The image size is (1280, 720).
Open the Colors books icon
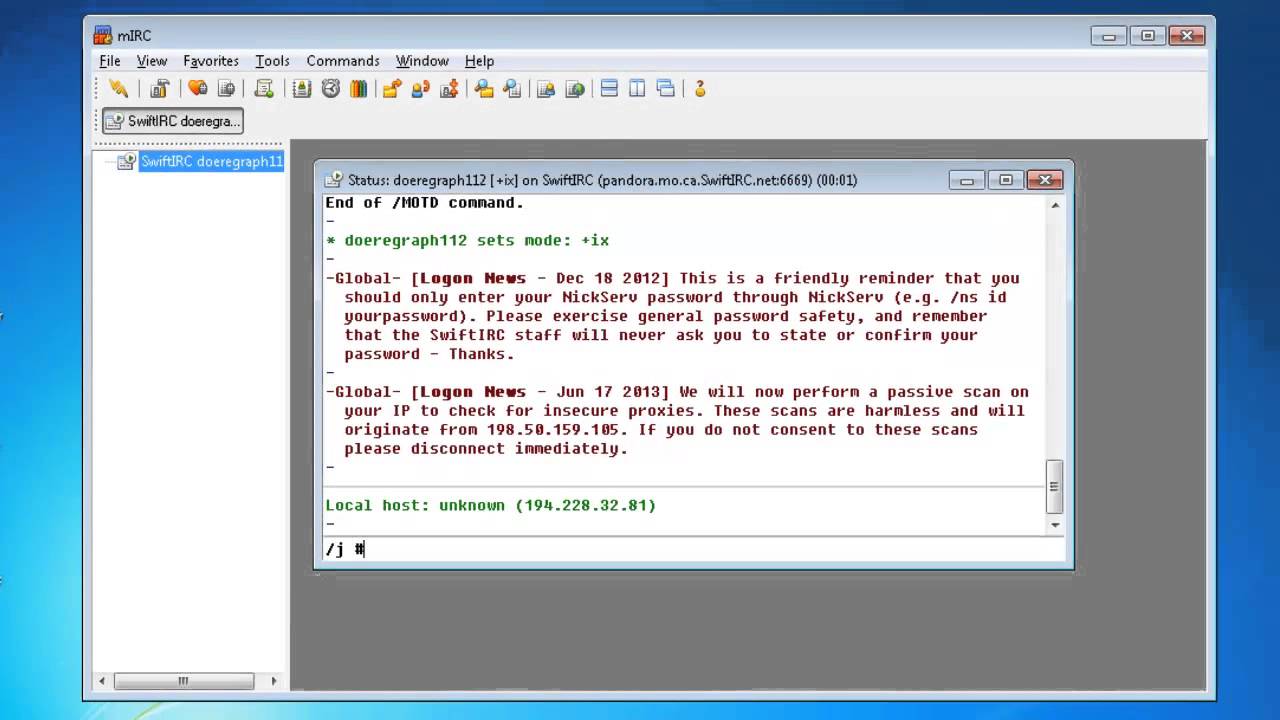tap(358, 89)
